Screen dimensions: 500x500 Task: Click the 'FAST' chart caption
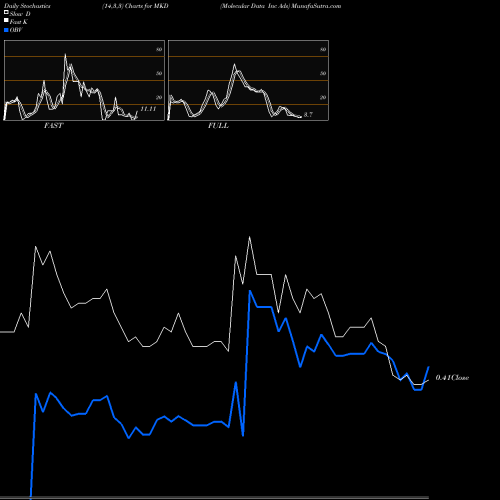tap(53, 126)
